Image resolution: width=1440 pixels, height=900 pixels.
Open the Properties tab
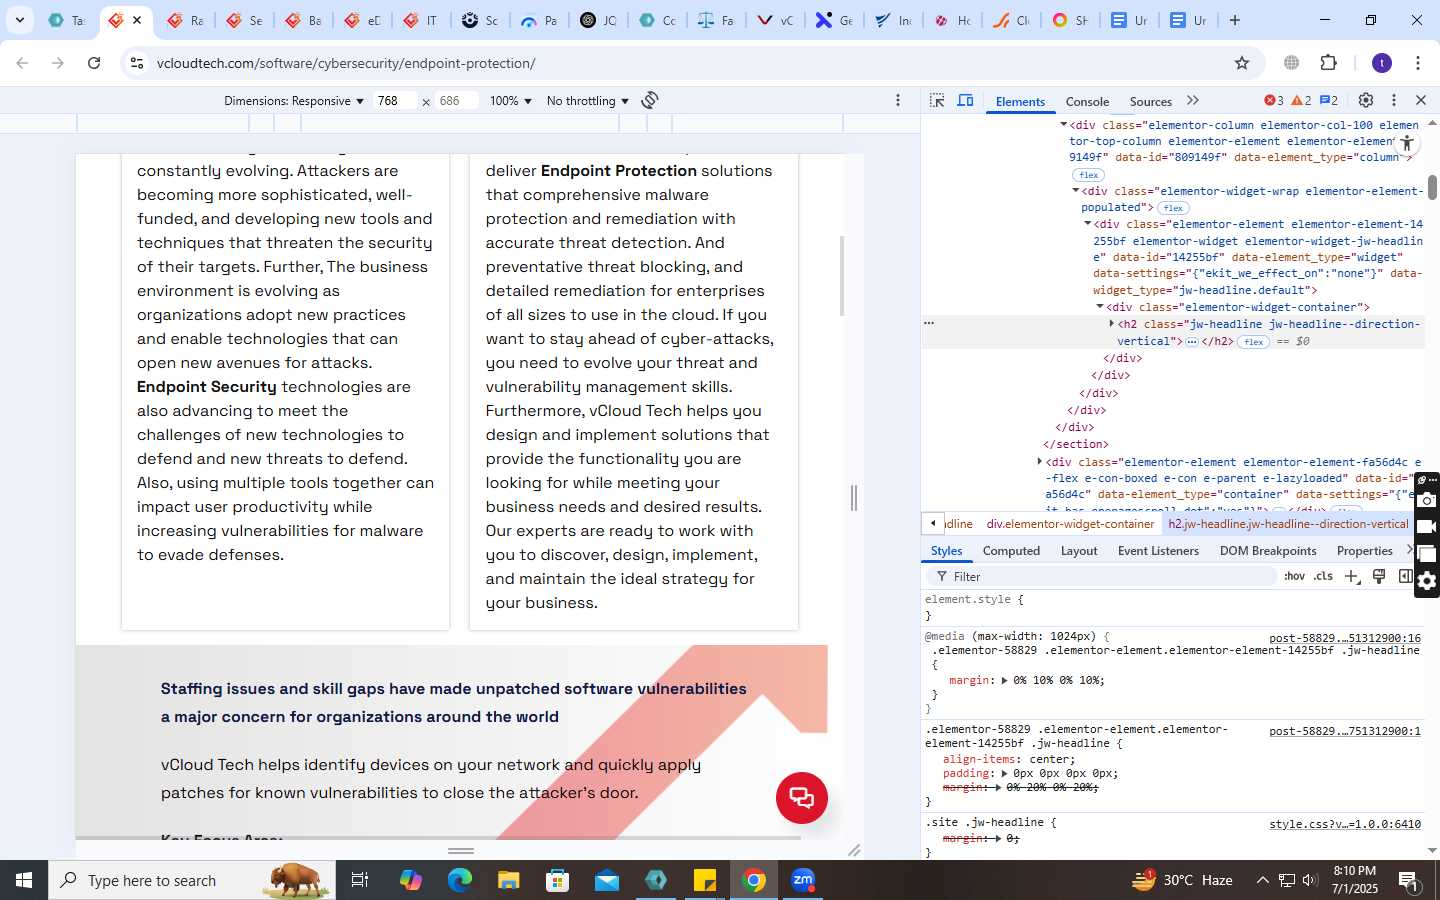1364,551
